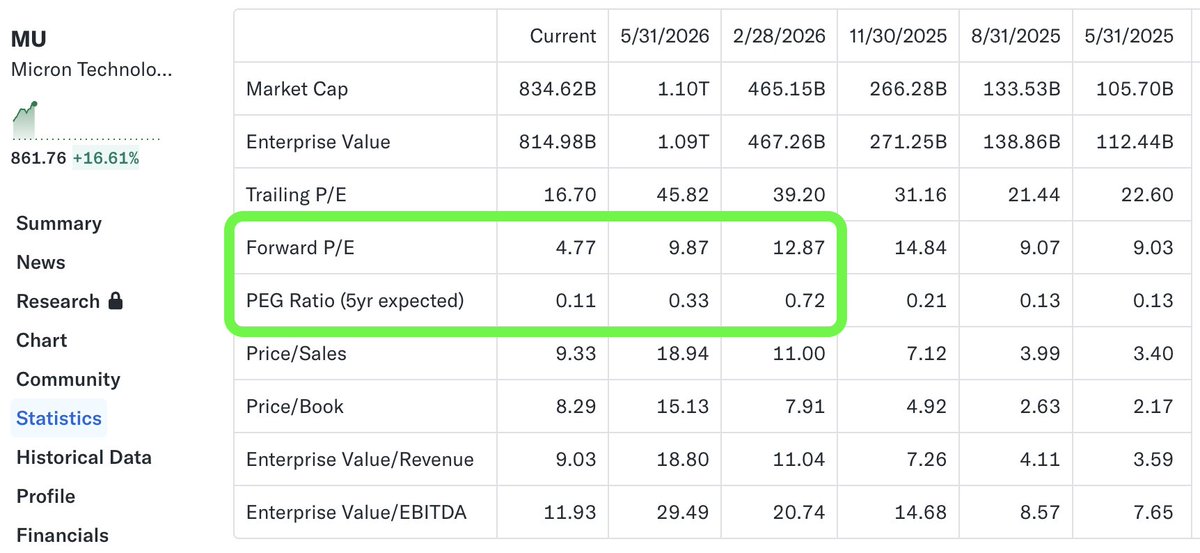Go to the Research section
The height and width of the screenshot is (553, 1200).
click(x=58, y=301)
